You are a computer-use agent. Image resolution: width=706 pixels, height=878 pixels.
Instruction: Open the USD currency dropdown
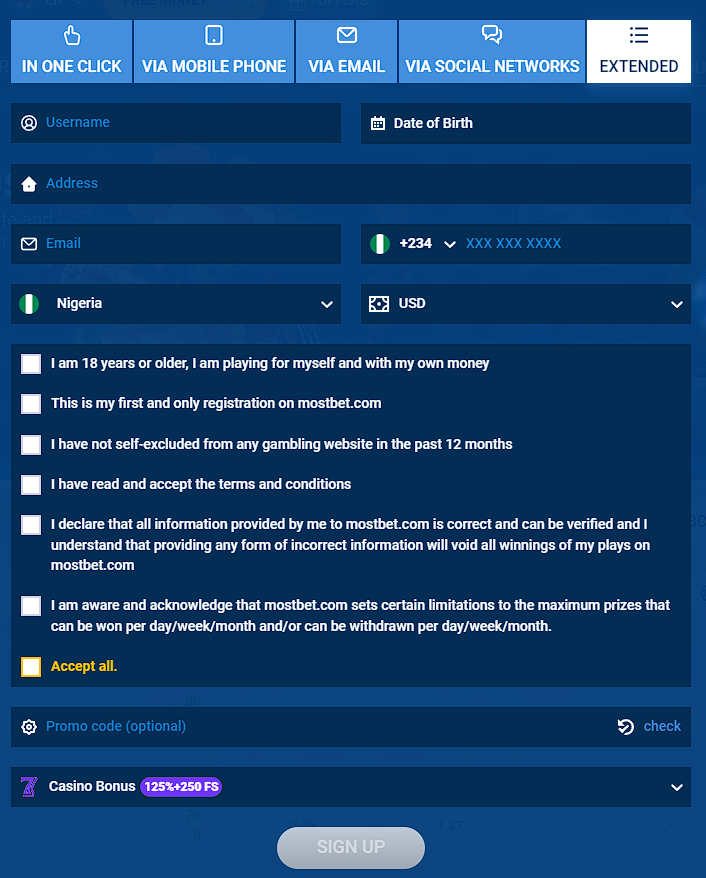(677, 304)
